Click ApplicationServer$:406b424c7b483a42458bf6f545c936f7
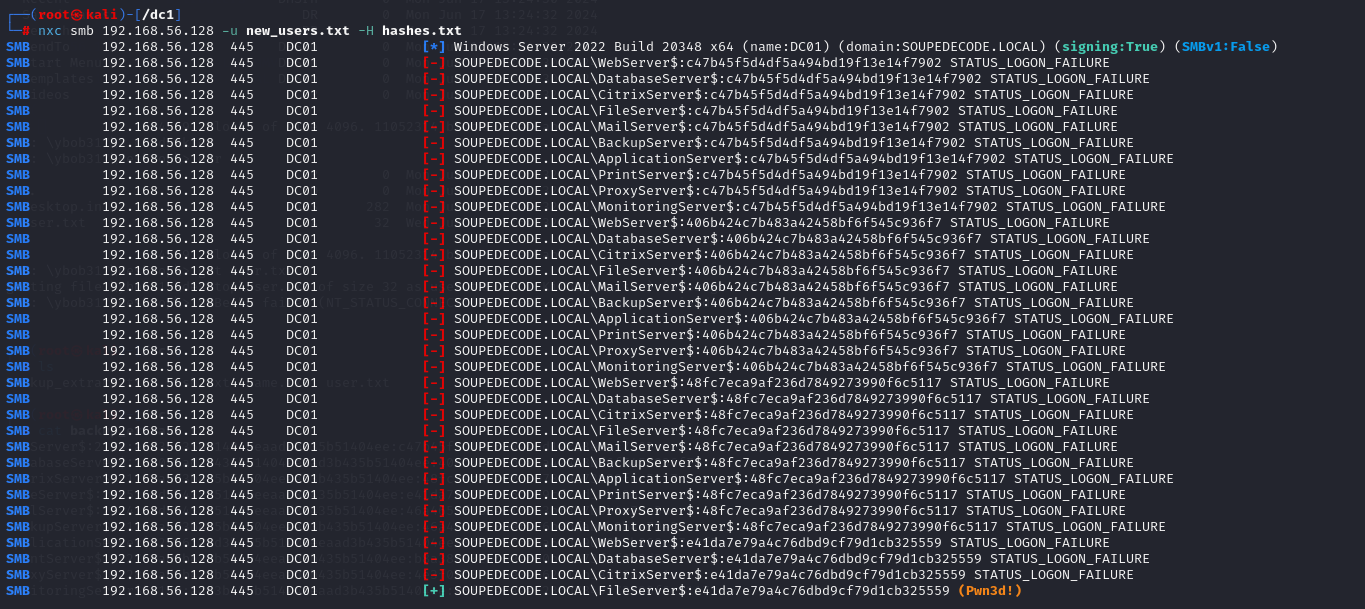This screenshot has height=609, width=1365. (x=802, y=319)
